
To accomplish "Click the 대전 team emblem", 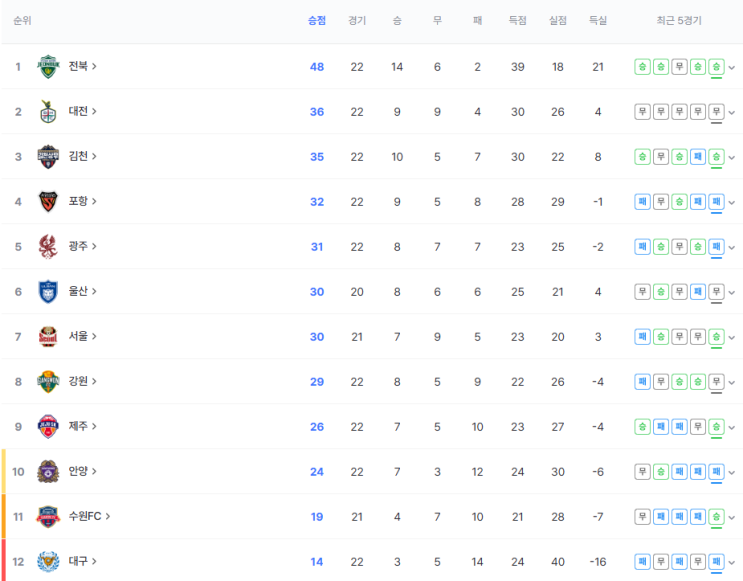I will (48, 112).
